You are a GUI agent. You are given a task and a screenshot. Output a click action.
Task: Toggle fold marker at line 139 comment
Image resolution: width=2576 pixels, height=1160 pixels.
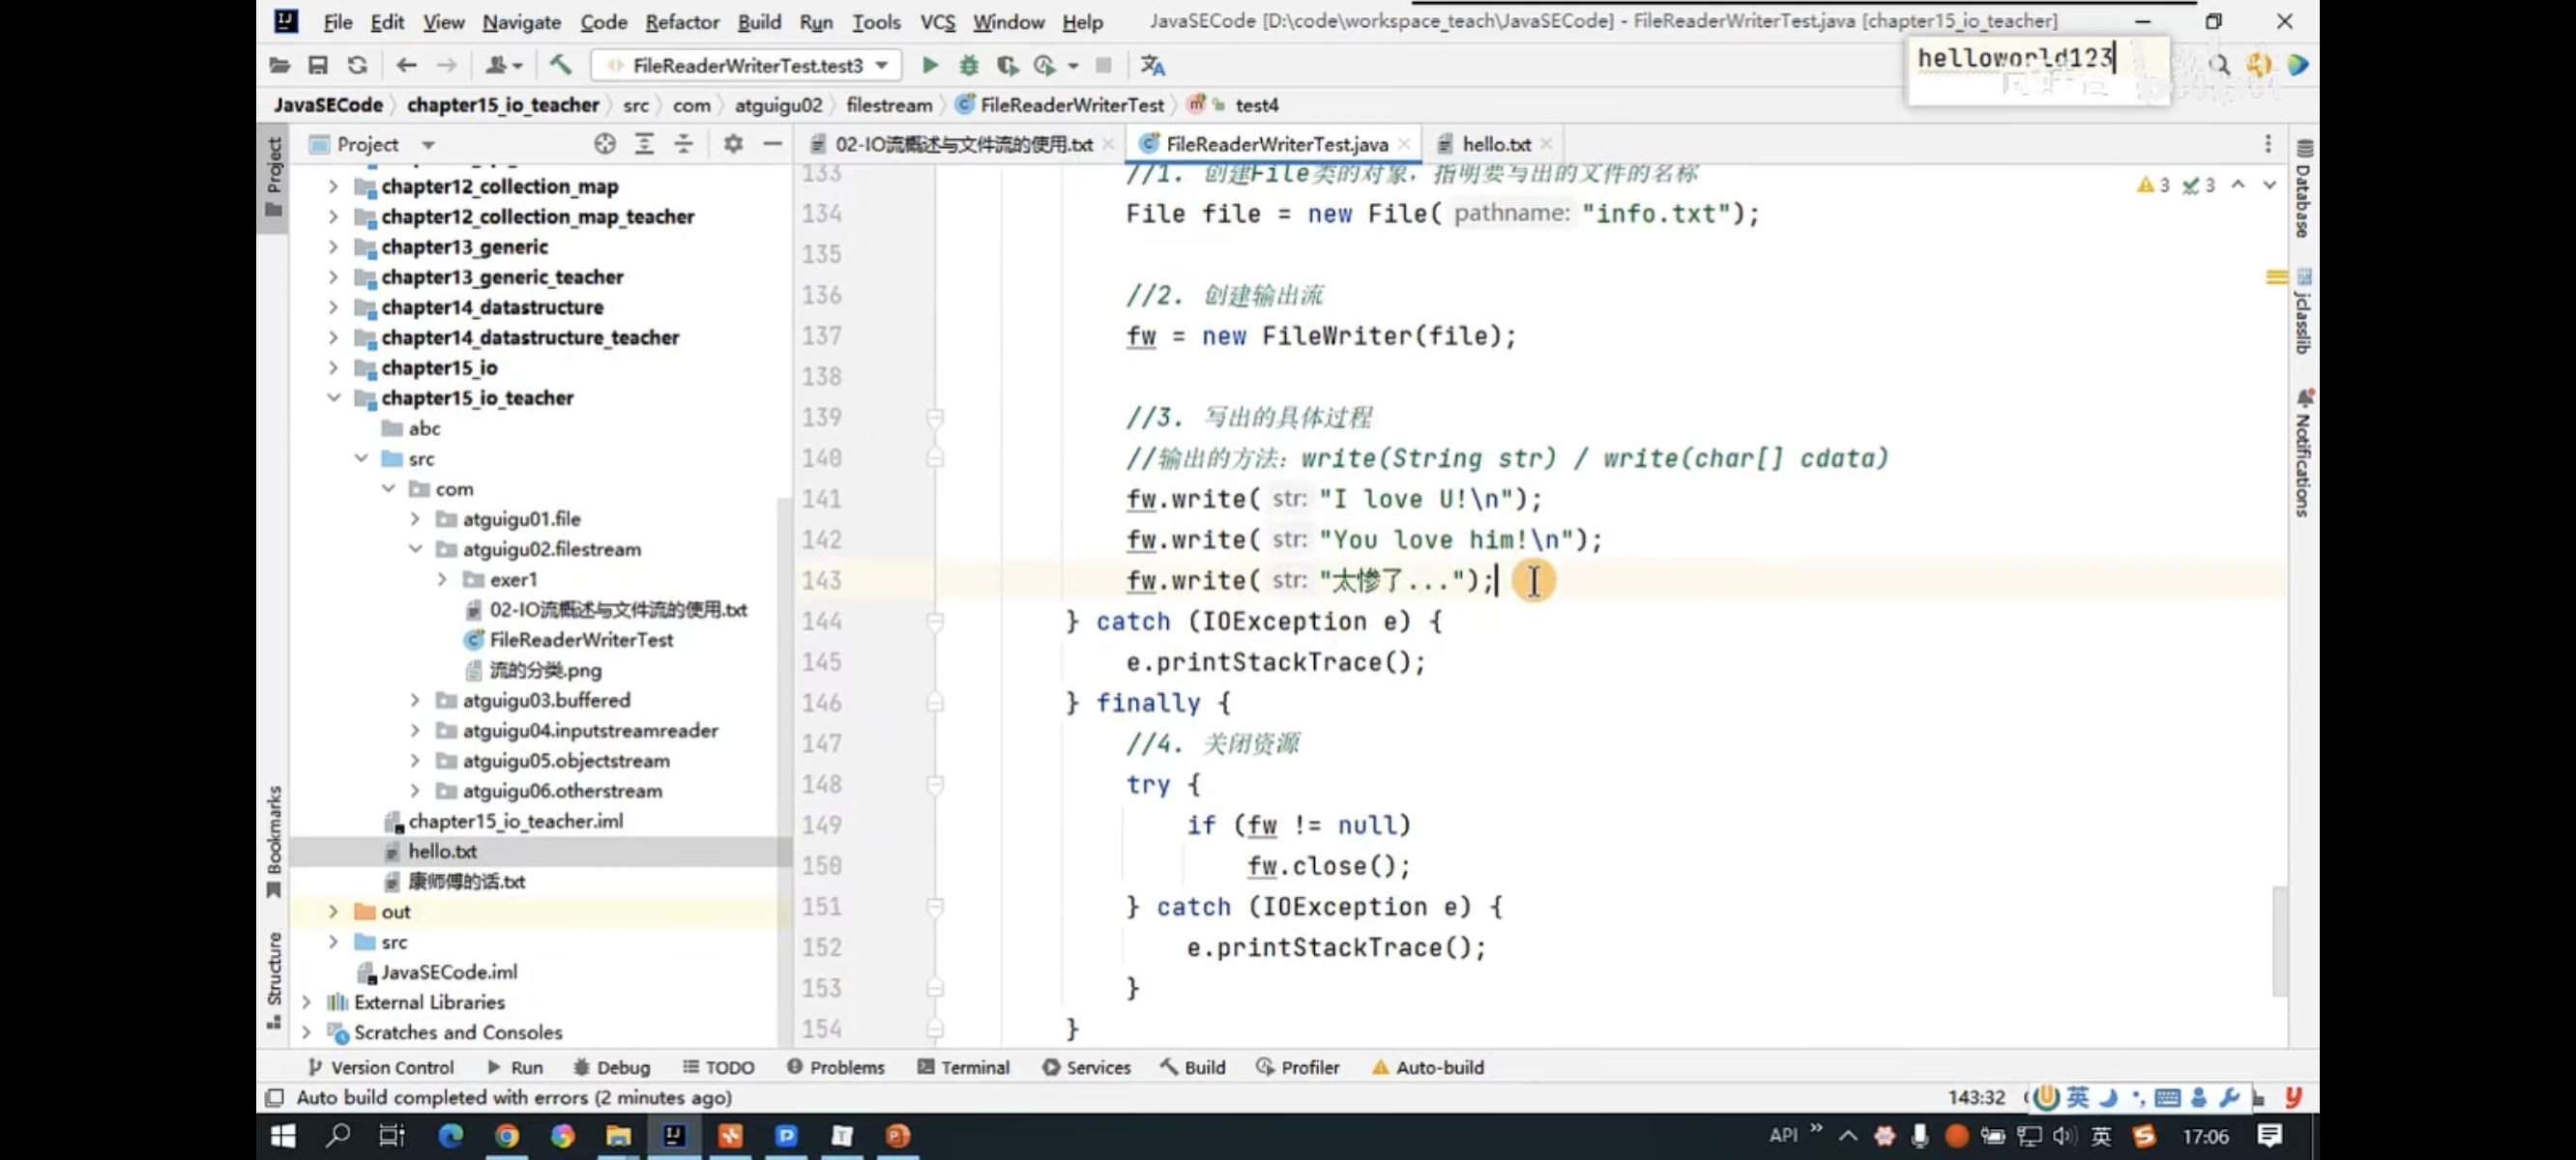(x=935, y=417)
